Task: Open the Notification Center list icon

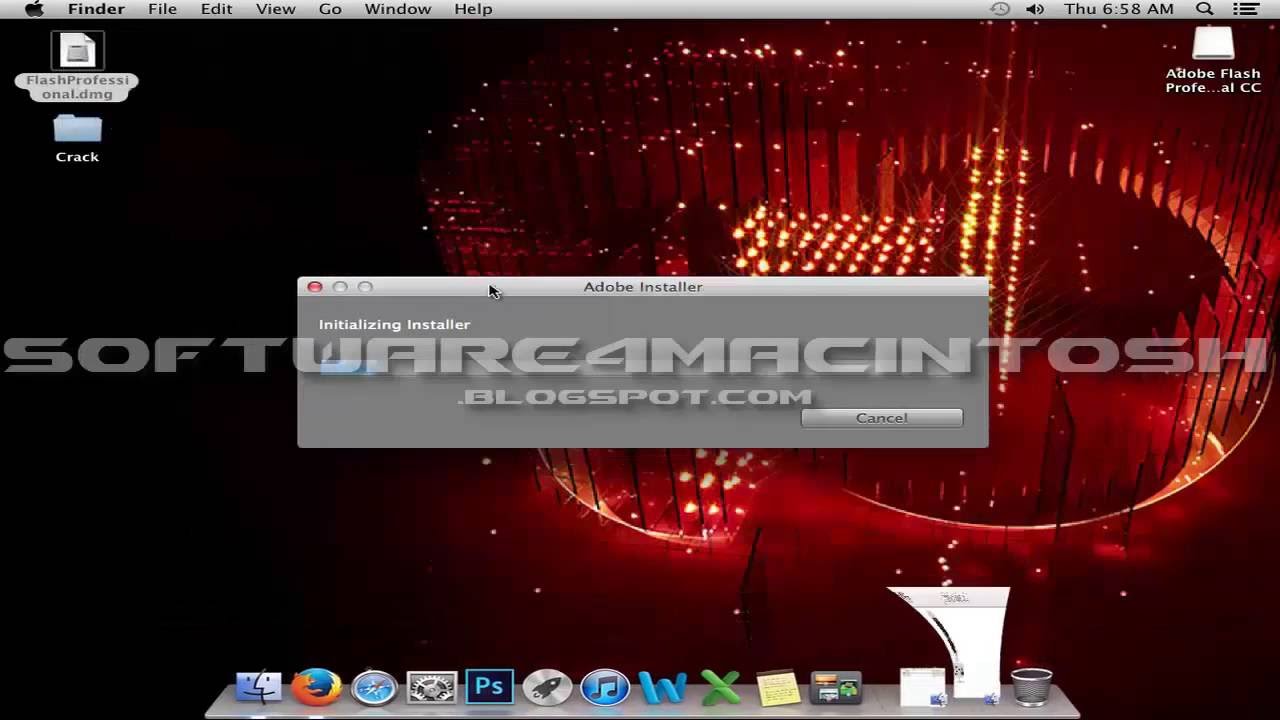Action: pyautogui.click(x=1246, y=9)
